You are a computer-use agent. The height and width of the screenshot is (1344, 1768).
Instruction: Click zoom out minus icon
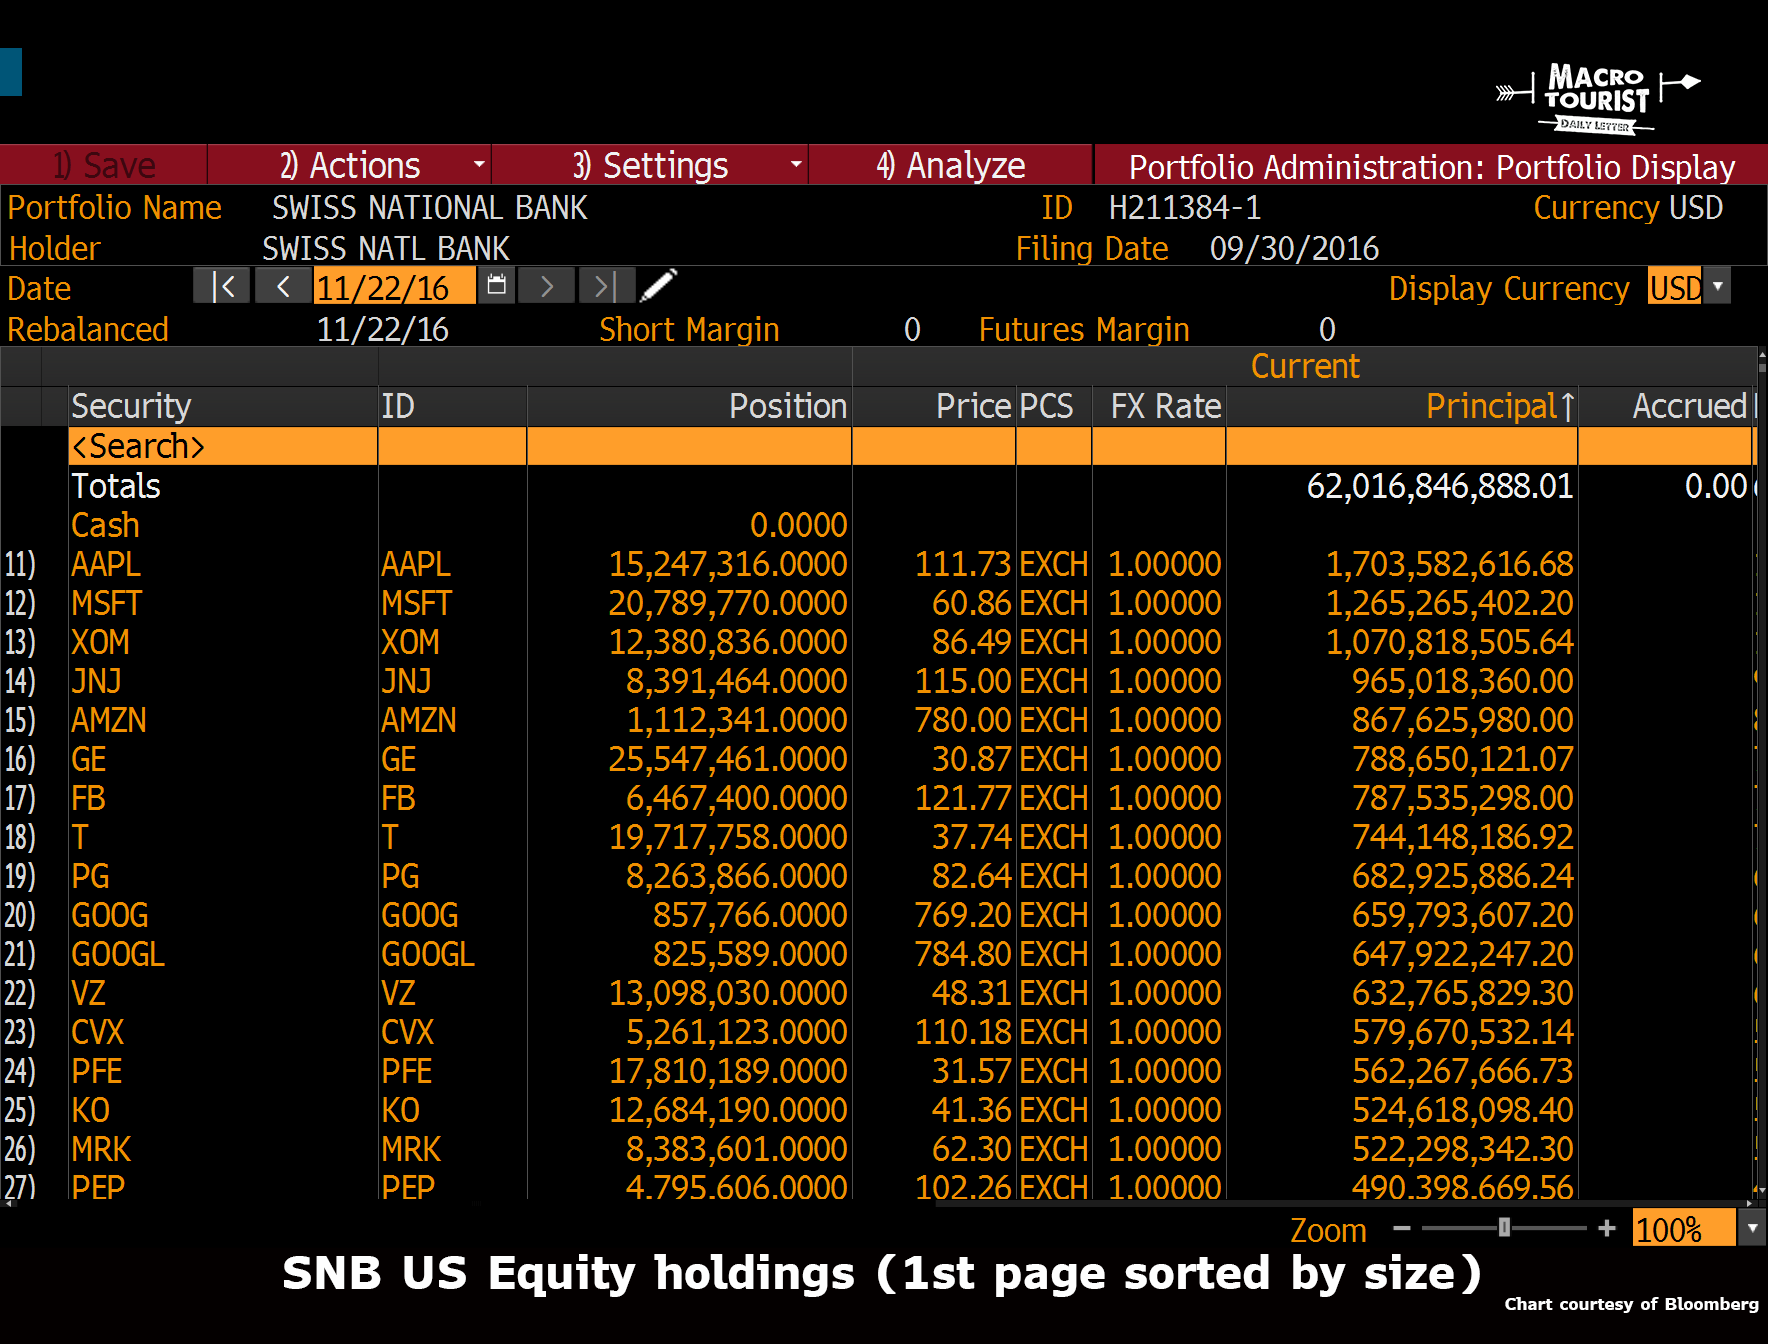click(1401, 1228)
